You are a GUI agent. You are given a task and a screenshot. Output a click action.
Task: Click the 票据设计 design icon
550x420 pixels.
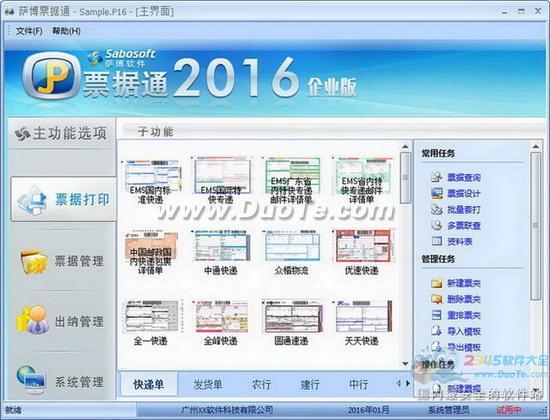click(437, 193)
